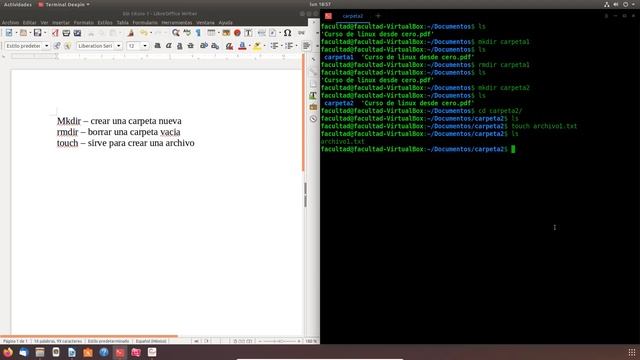640x360 pixels.
Task: Open the Navigator deck in the sidebar
Action: click(x=313, y=119)
